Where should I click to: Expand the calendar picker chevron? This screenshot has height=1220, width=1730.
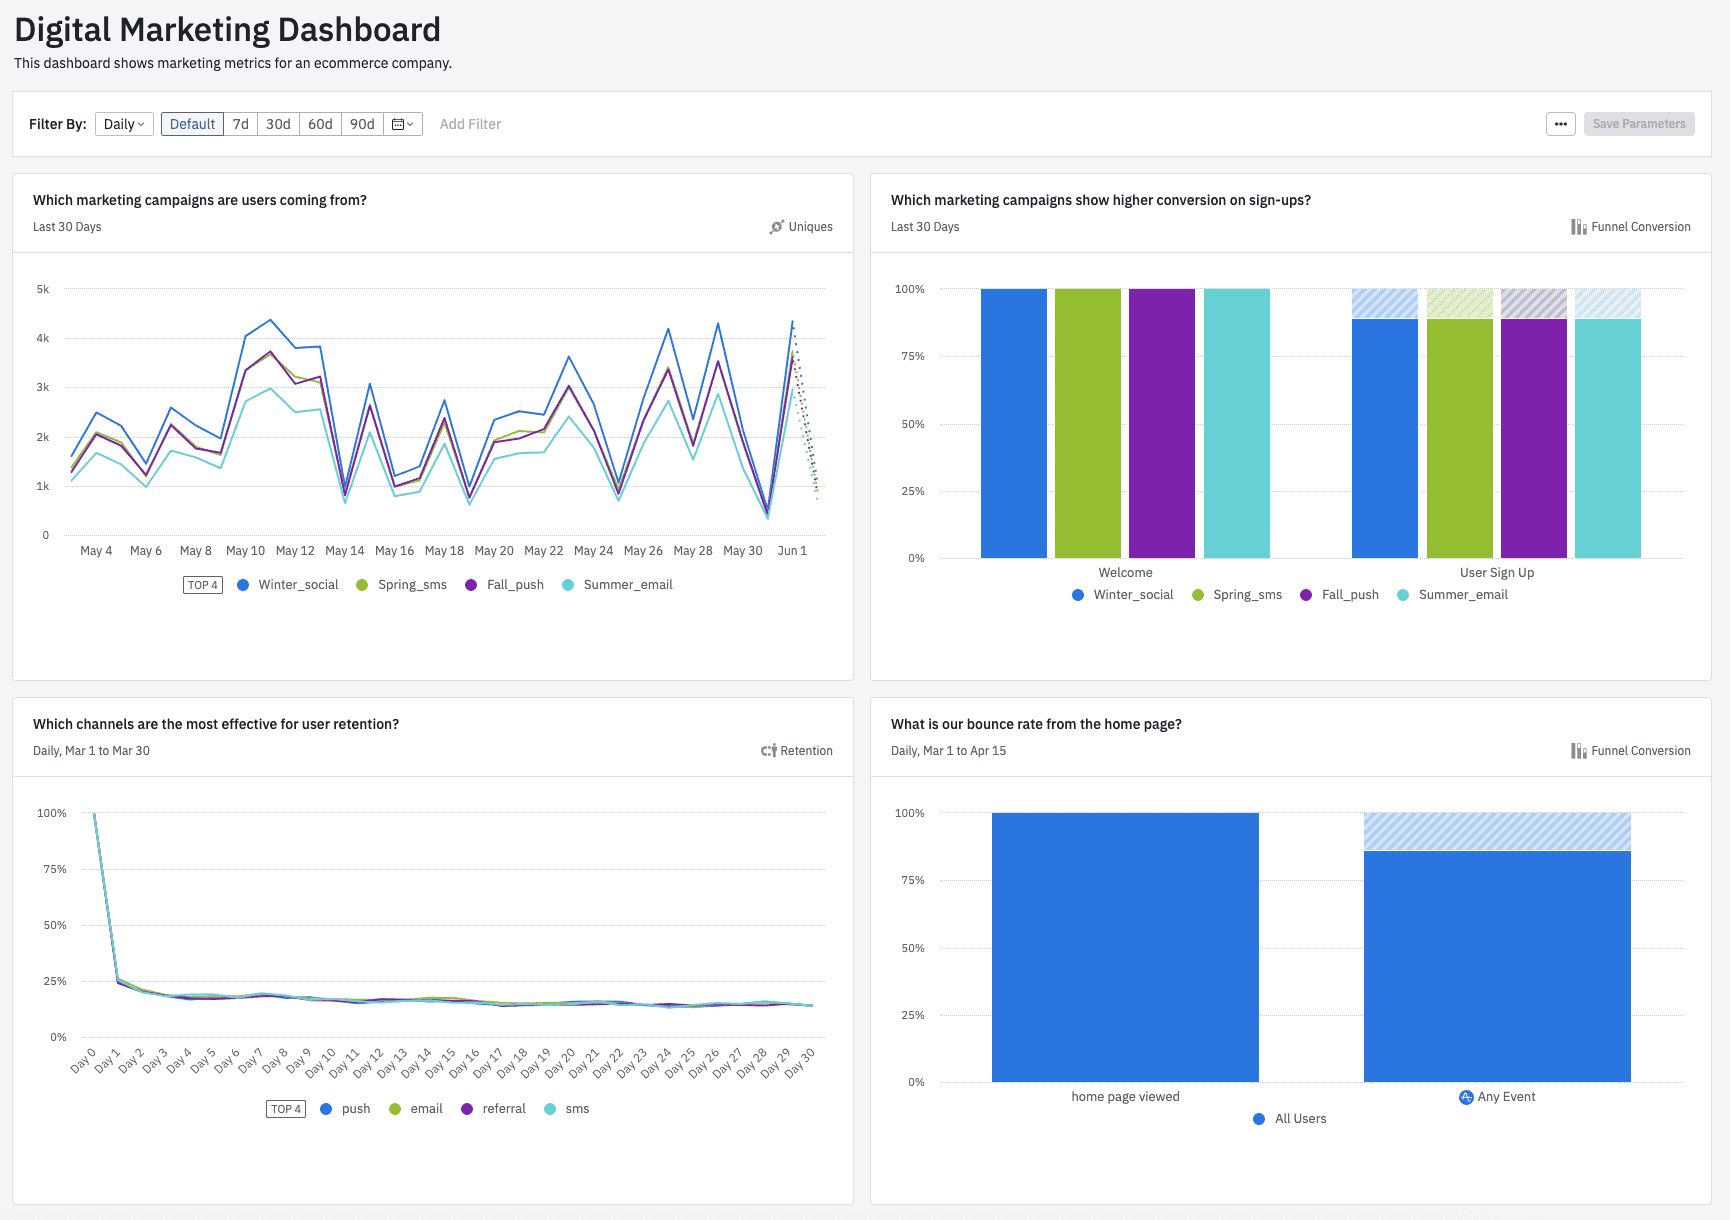click(x=410, y=123)
